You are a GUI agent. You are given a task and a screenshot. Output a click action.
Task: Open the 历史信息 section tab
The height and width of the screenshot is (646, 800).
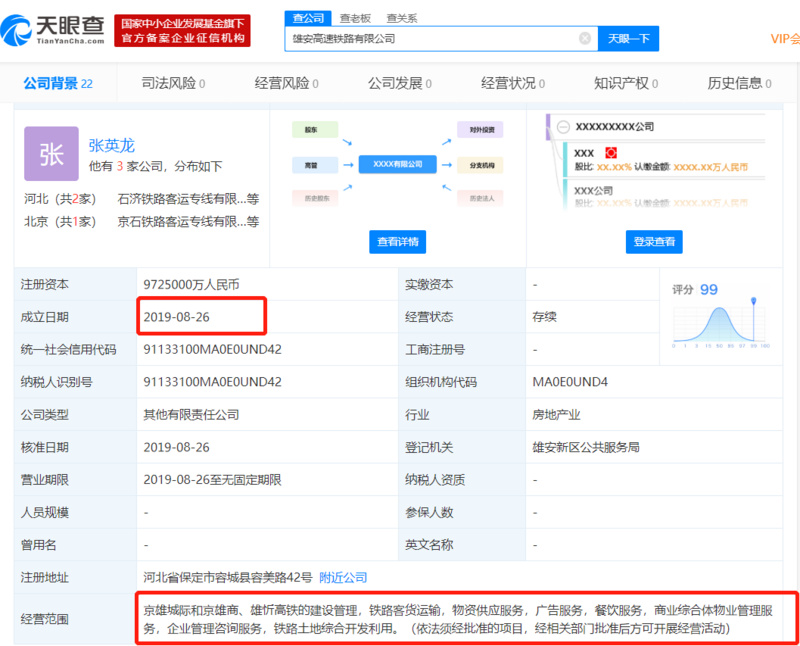pos(736,84)
